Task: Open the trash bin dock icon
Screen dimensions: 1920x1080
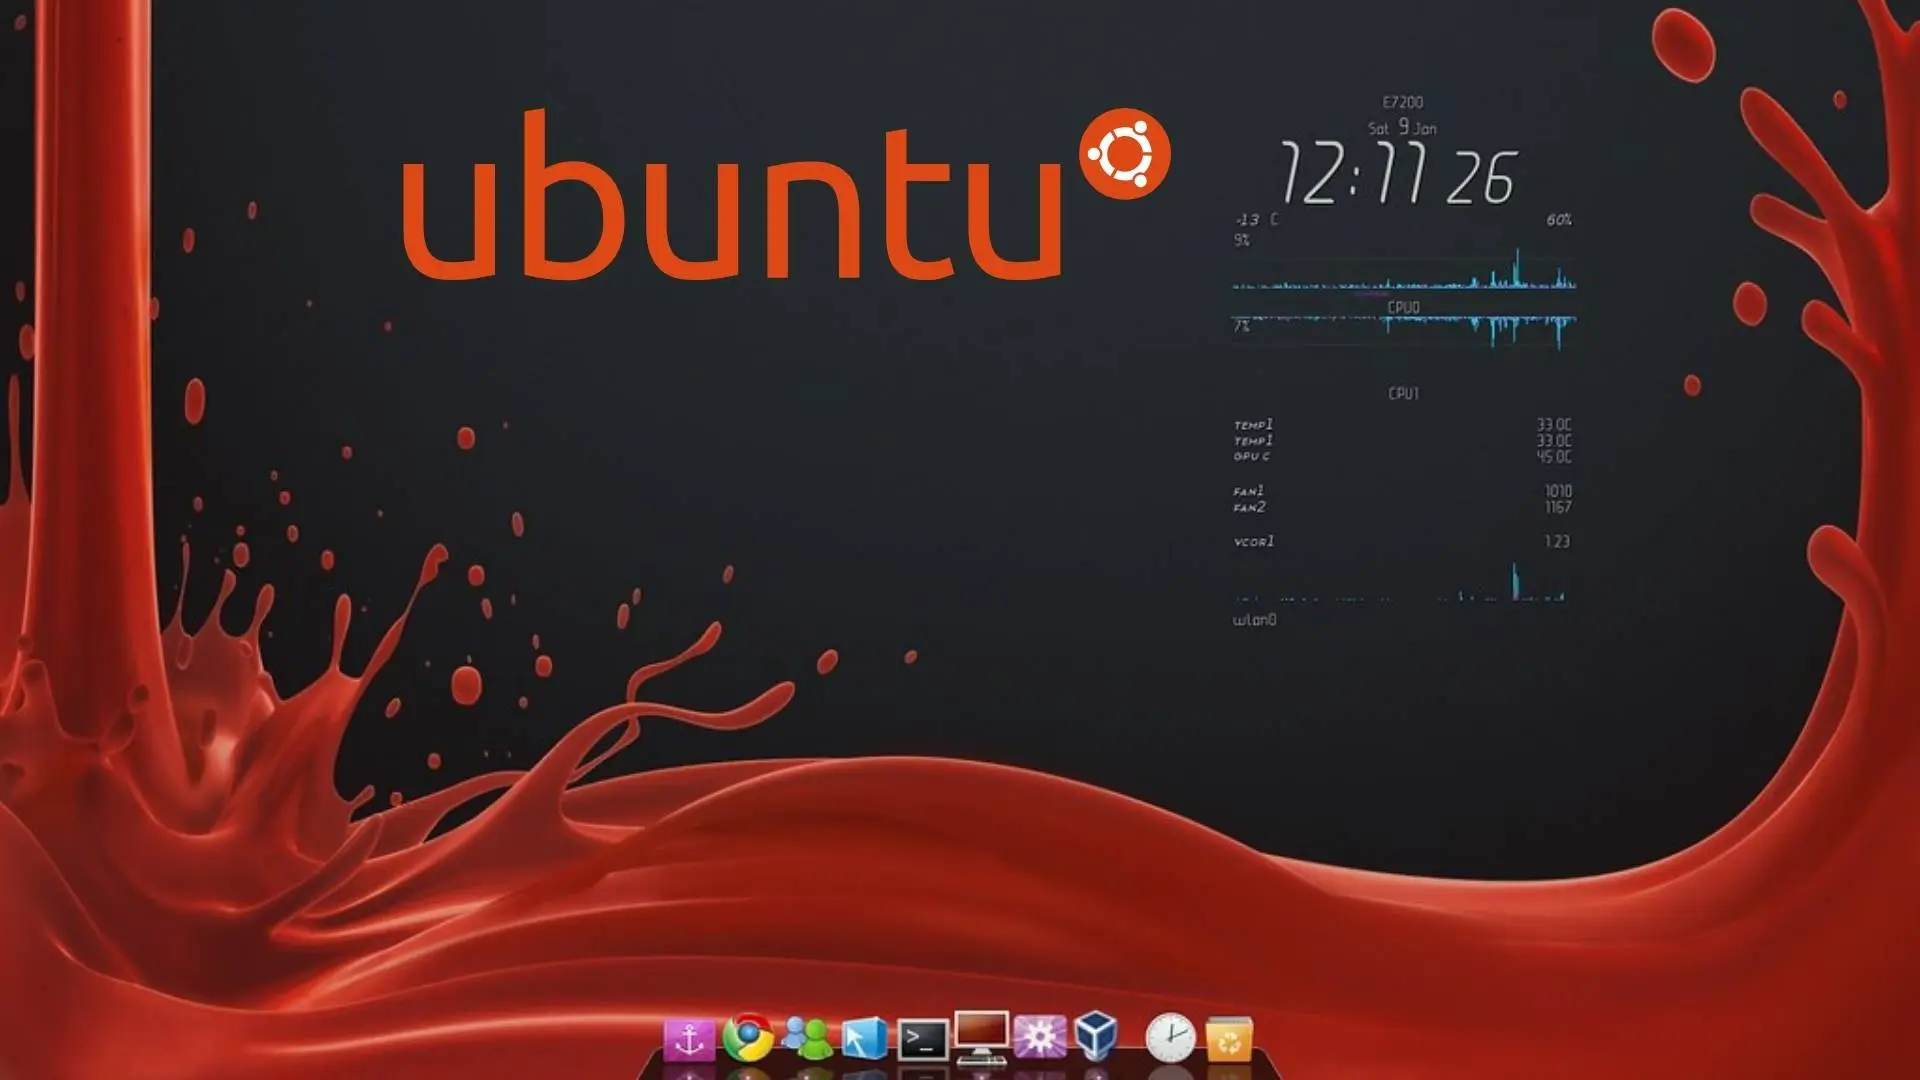Action: tap(1229, 1039)
